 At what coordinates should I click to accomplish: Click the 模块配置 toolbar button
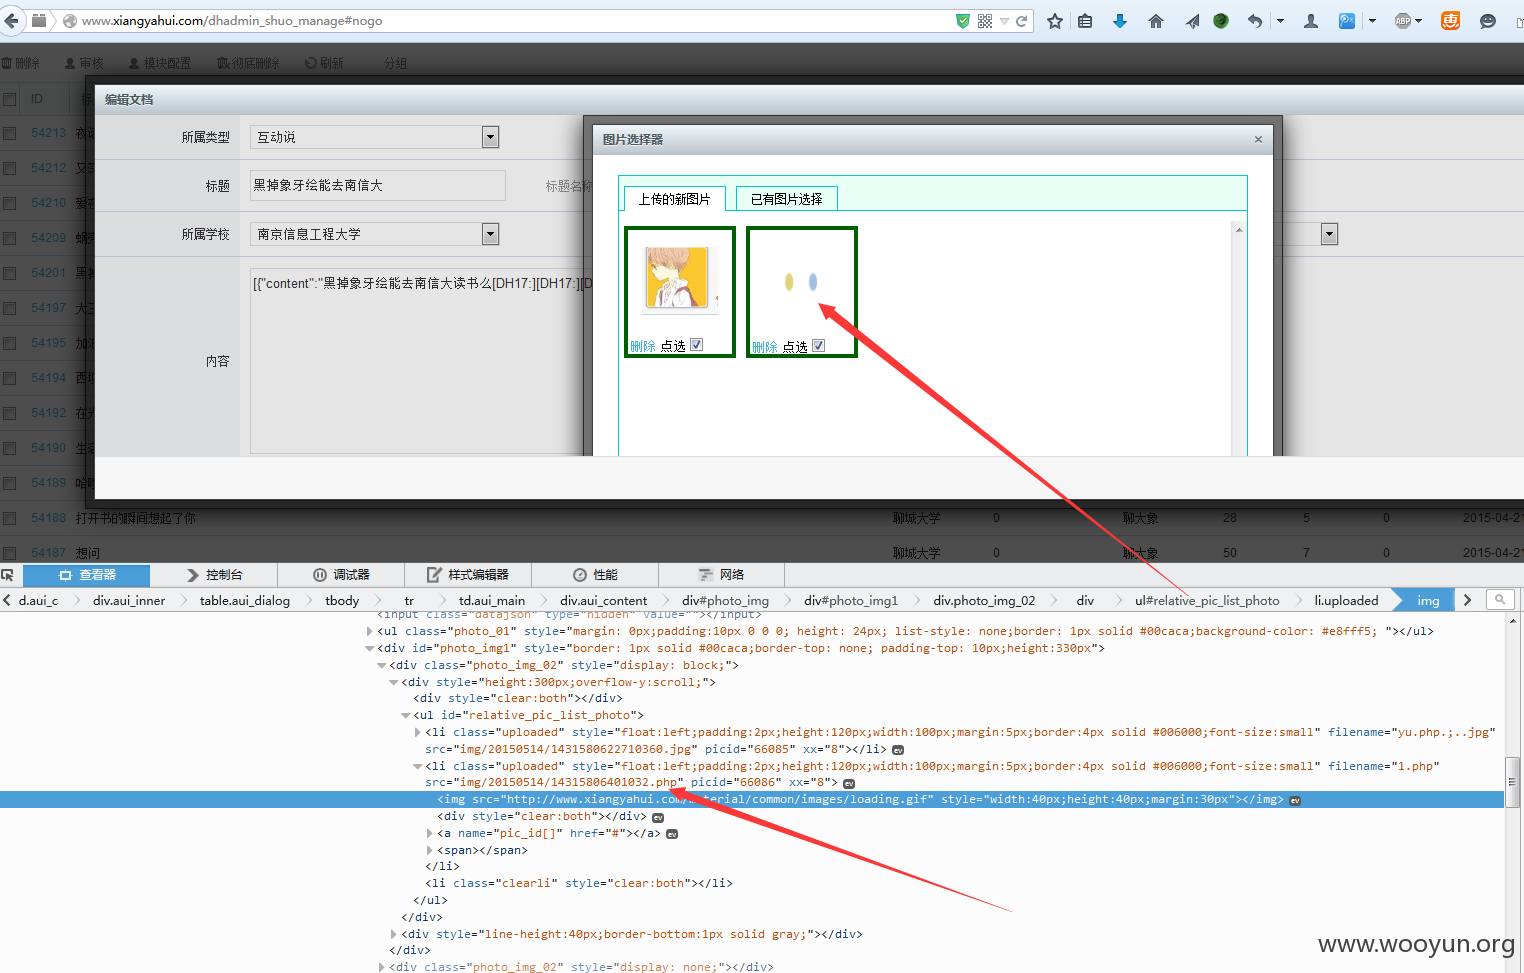[x=160, y=63]
